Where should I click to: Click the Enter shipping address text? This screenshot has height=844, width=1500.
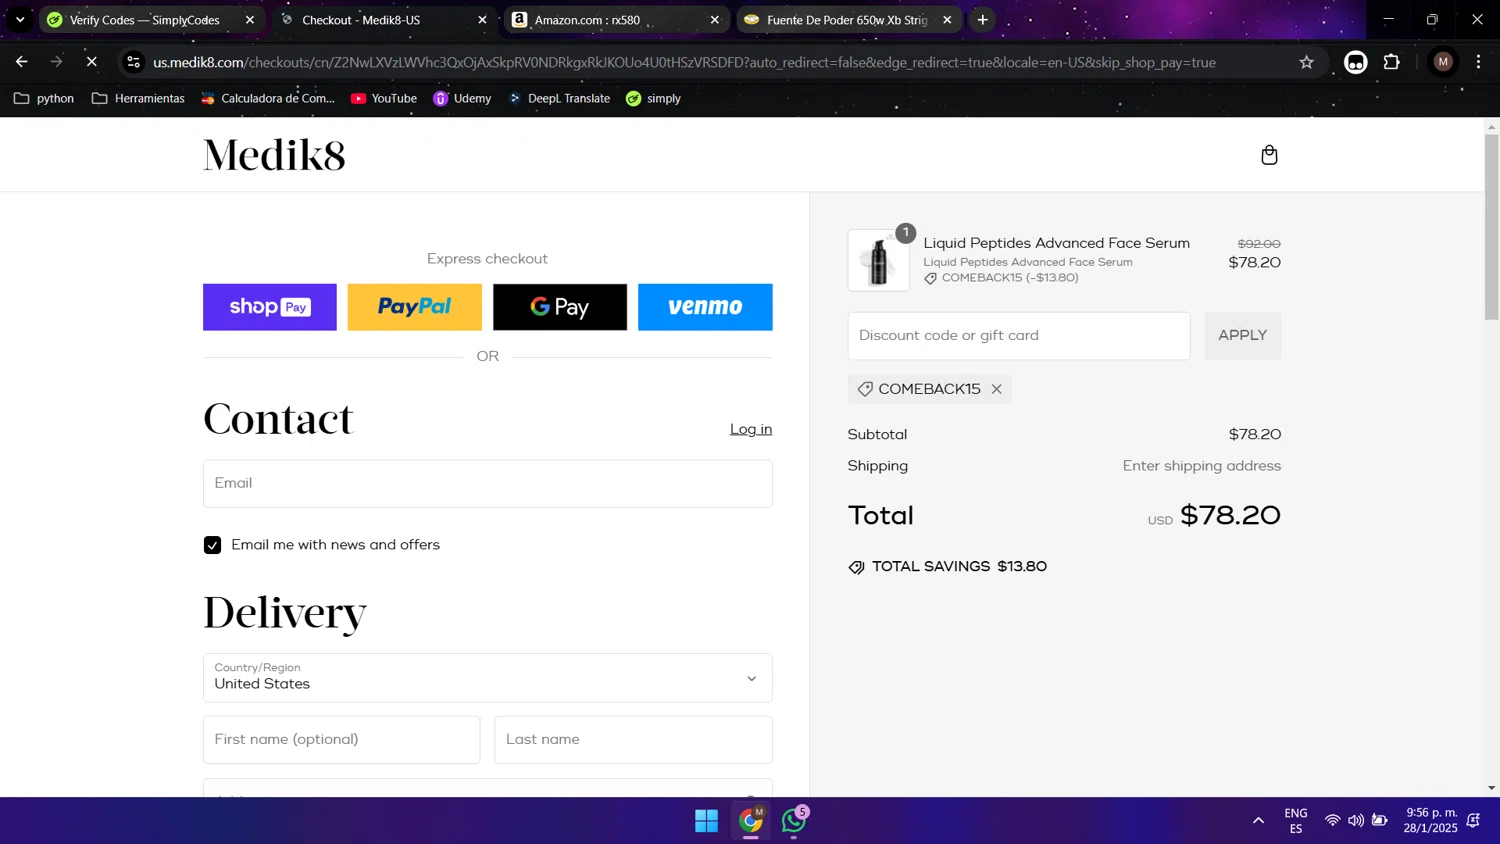[1201, 466]
